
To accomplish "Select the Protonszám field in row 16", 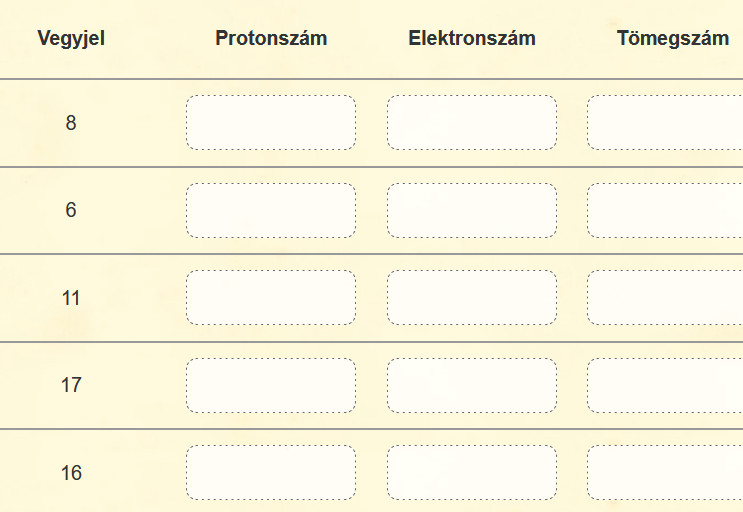I will pyautogui.click(x=271, y=472).
